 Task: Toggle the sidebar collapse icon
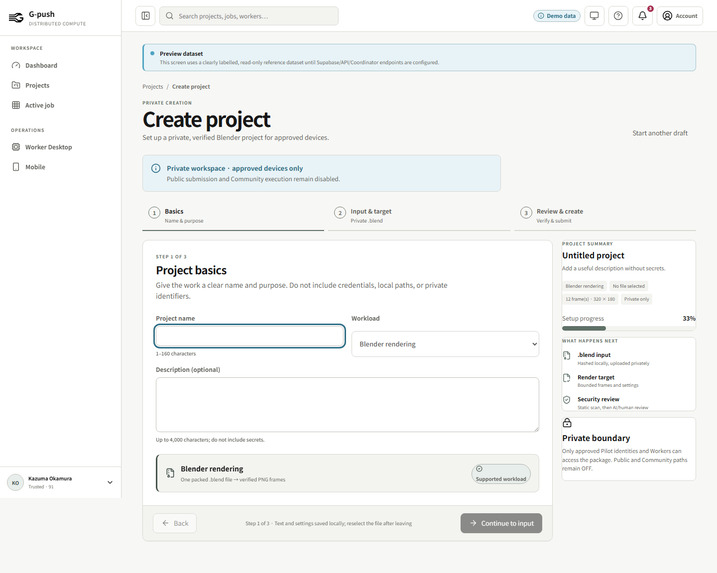145,16
